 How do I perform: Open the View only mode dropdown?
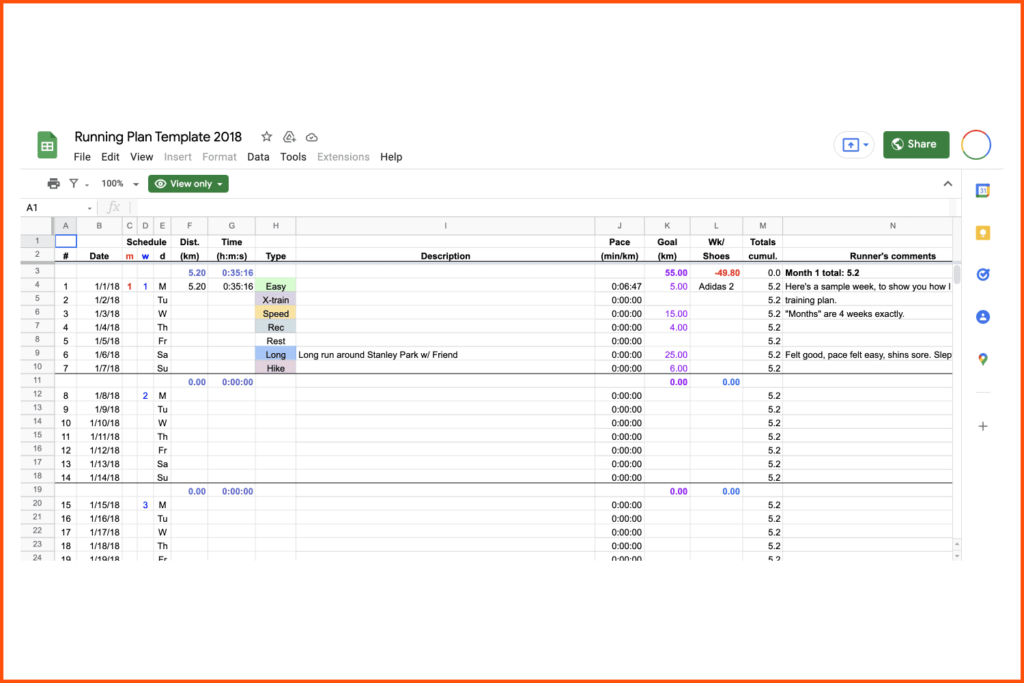click(188, 183)
